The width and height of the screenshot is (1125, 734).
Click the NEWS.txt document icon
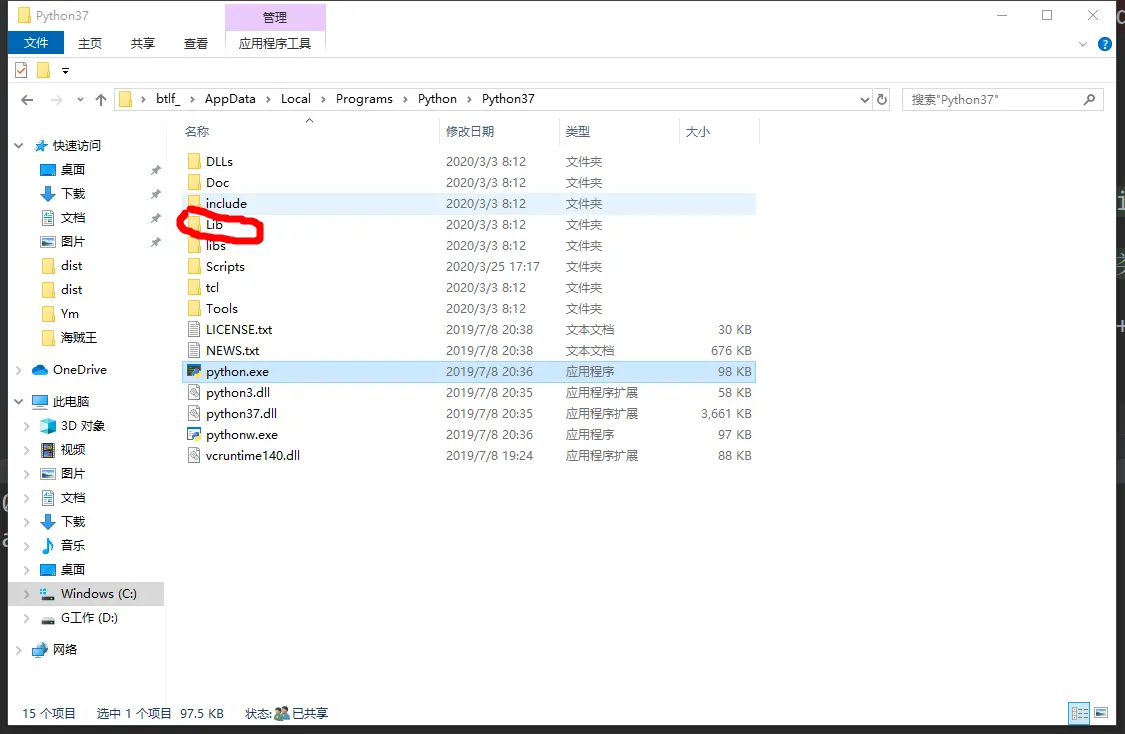(x=194, y=351)
